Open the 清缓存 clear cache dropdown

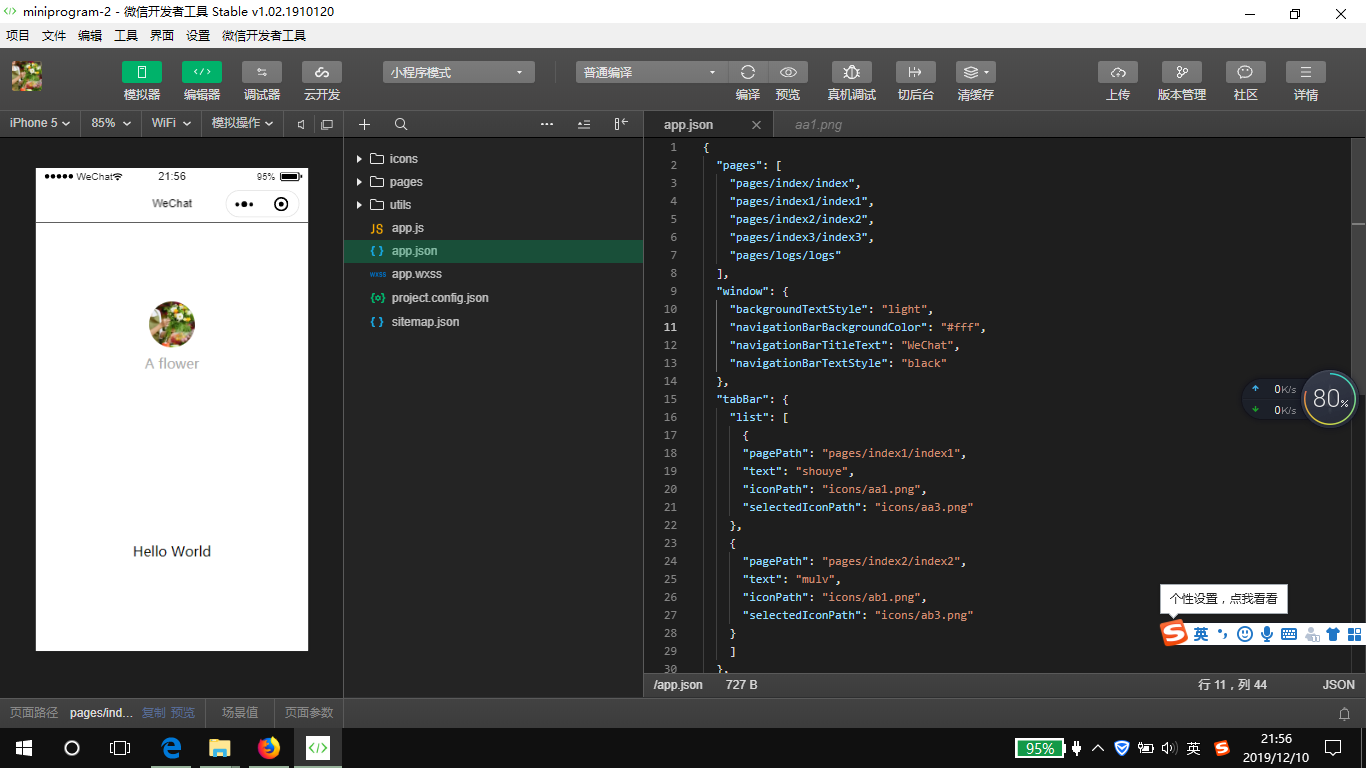[x=976, y=72]
